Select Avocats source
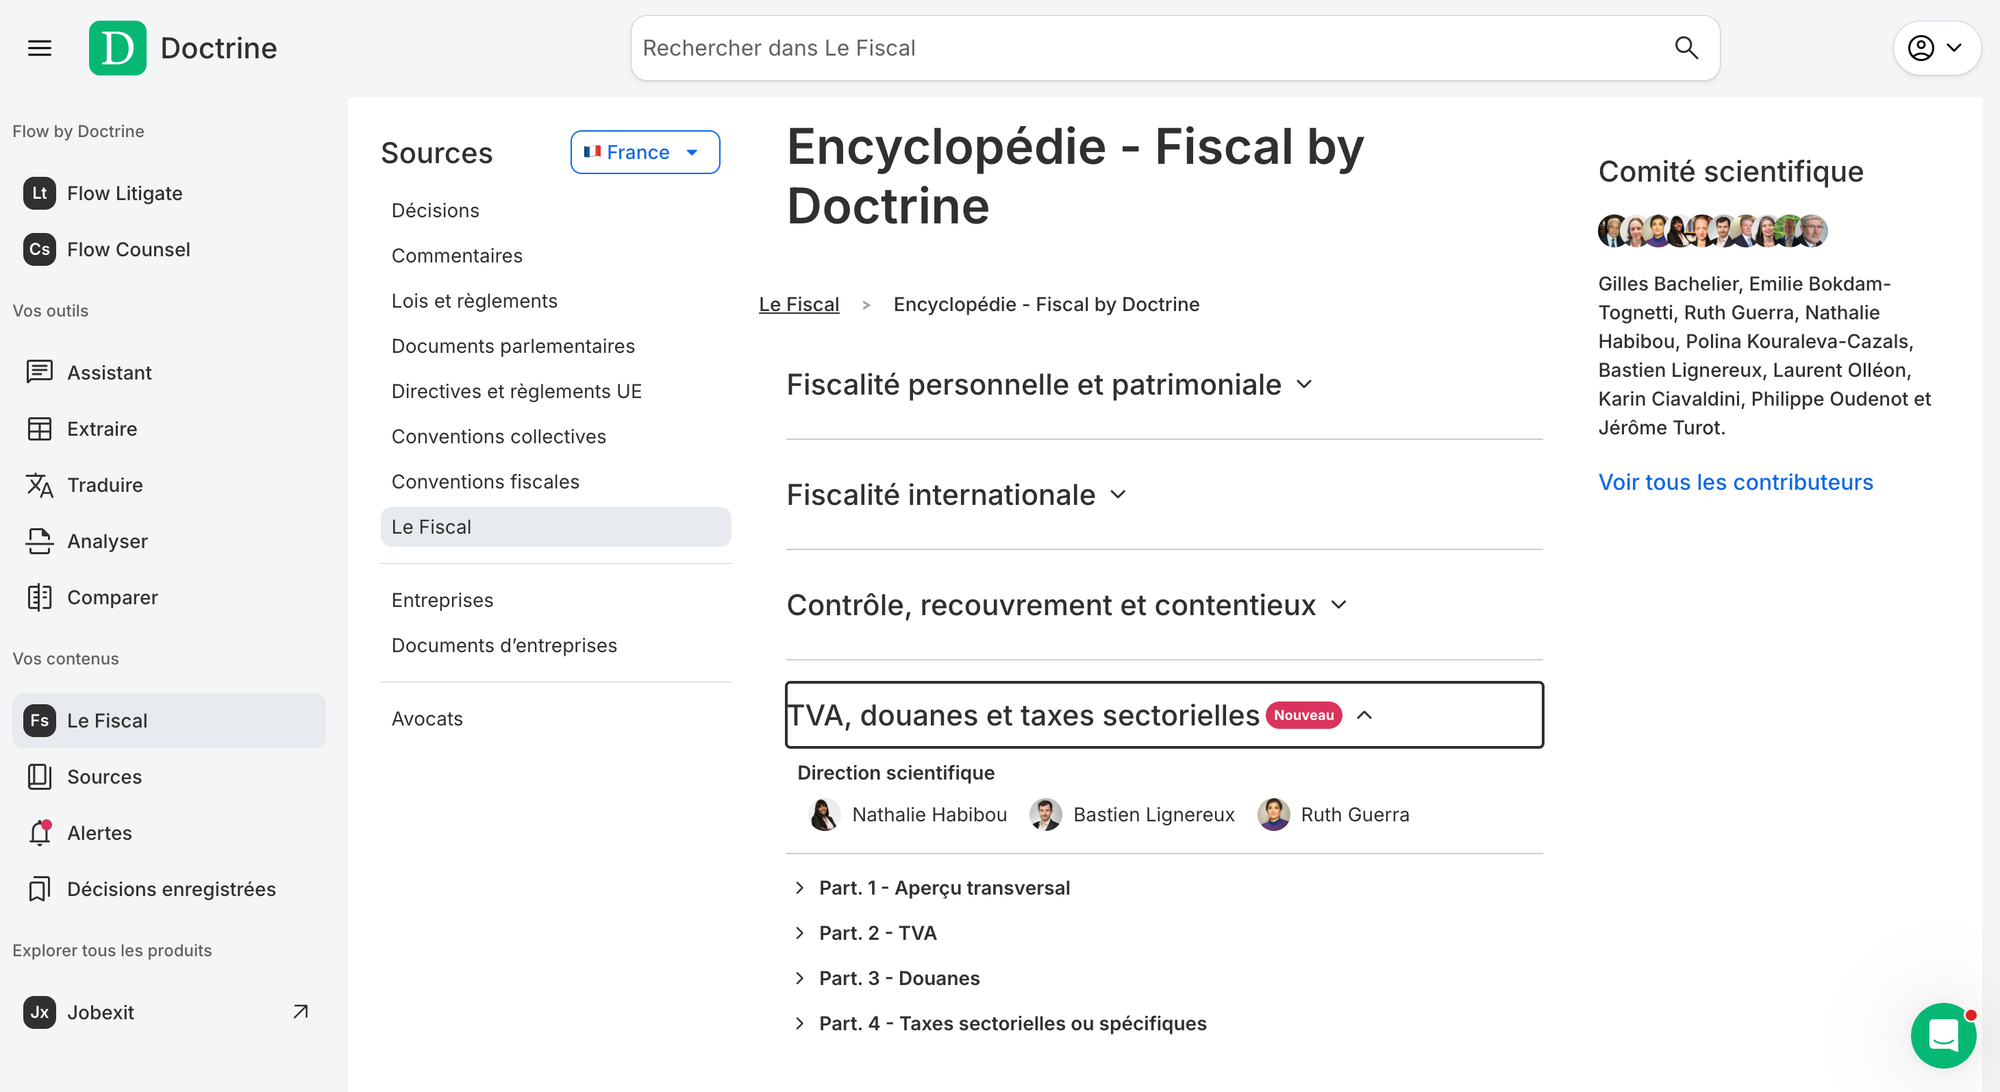The image size is (2000, 1092). 427,718
